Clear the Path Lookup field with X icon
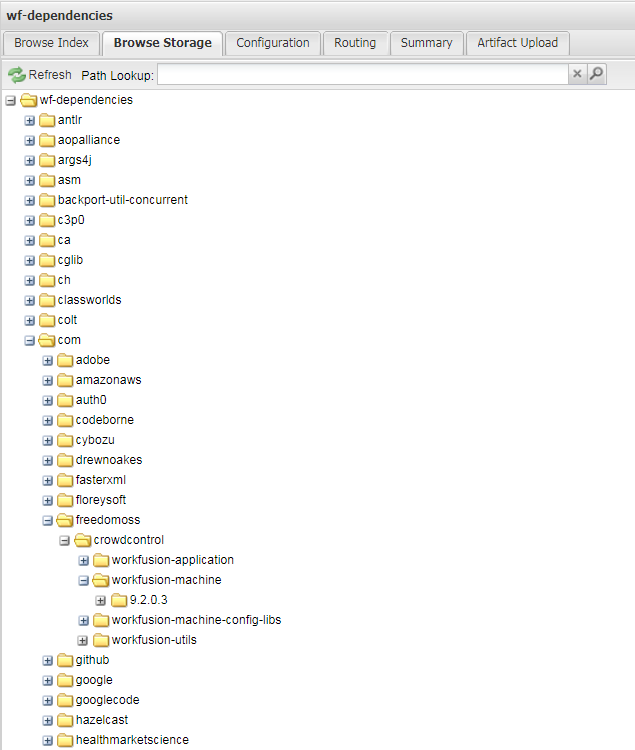The width and height of the screenshot is (635, 750). (x=577, y=74)
